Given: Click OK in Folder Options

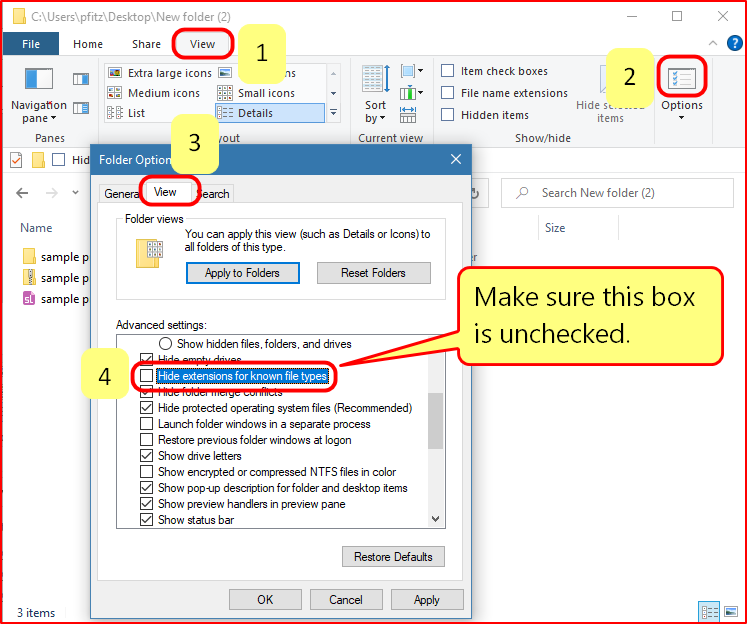Looking at the screenshot, I should coord(265,599).
